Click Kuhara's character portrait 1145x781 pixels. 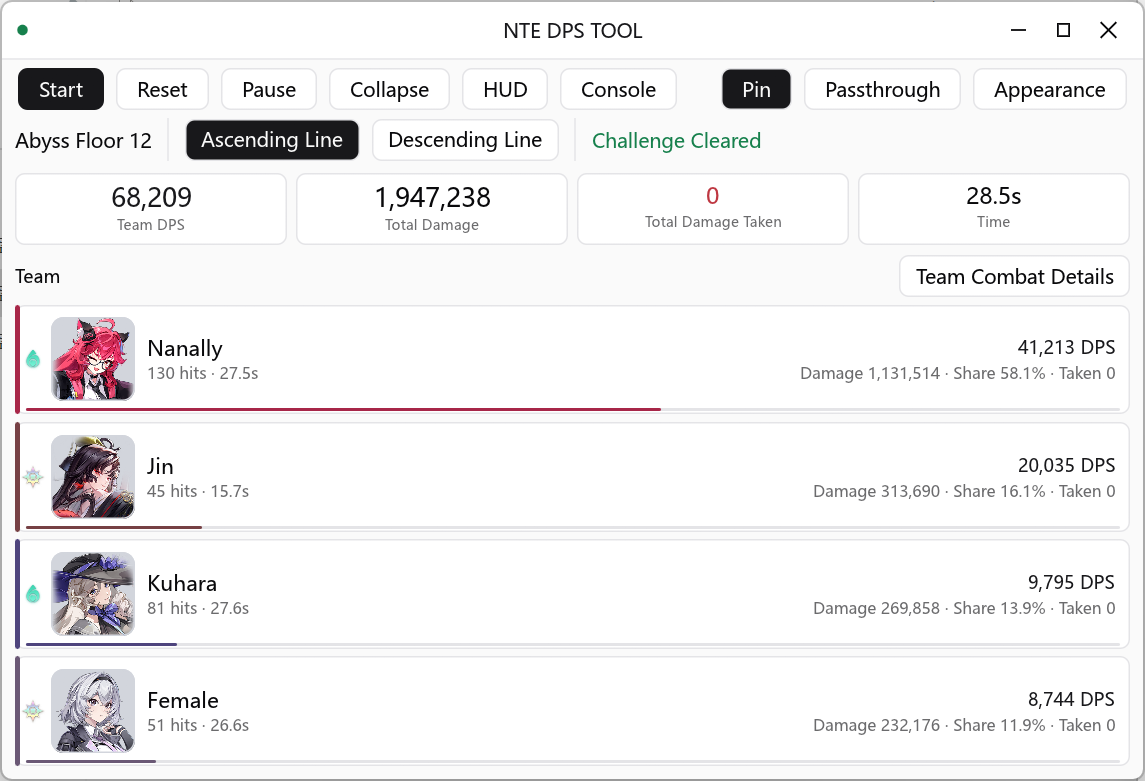[93, 593]
